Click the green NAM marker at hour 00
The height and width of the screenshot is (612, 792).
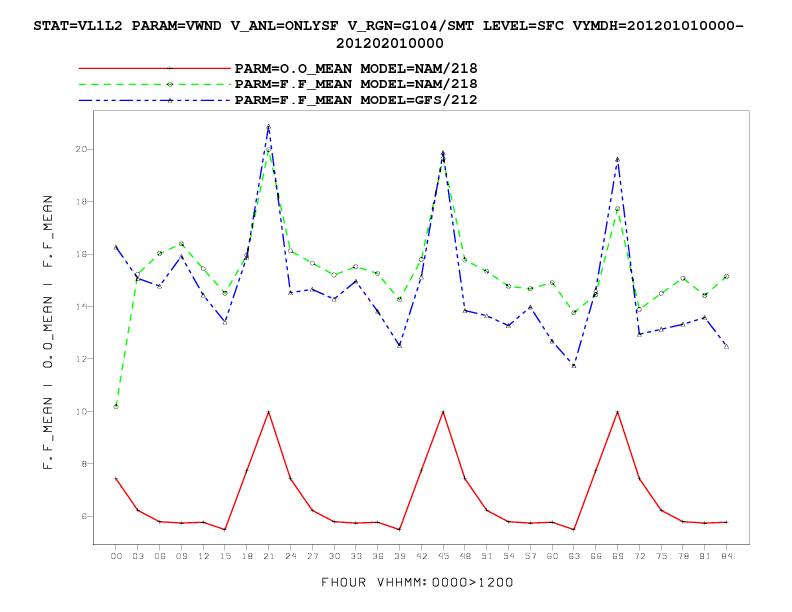click(116, 406)
